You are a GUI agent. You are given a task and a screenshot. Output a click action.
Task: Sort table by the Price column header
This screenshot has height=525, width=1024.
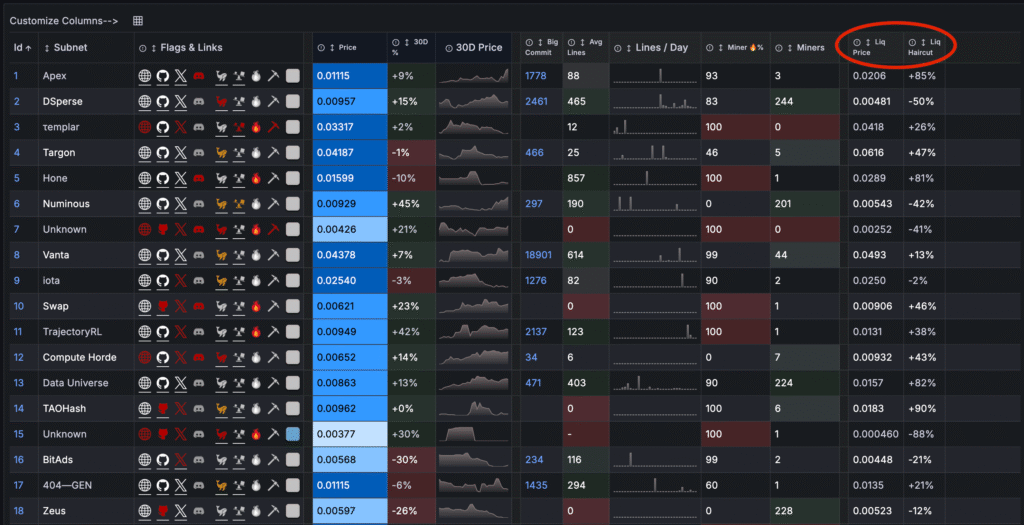pyautogui.click(x=347, y=47)
